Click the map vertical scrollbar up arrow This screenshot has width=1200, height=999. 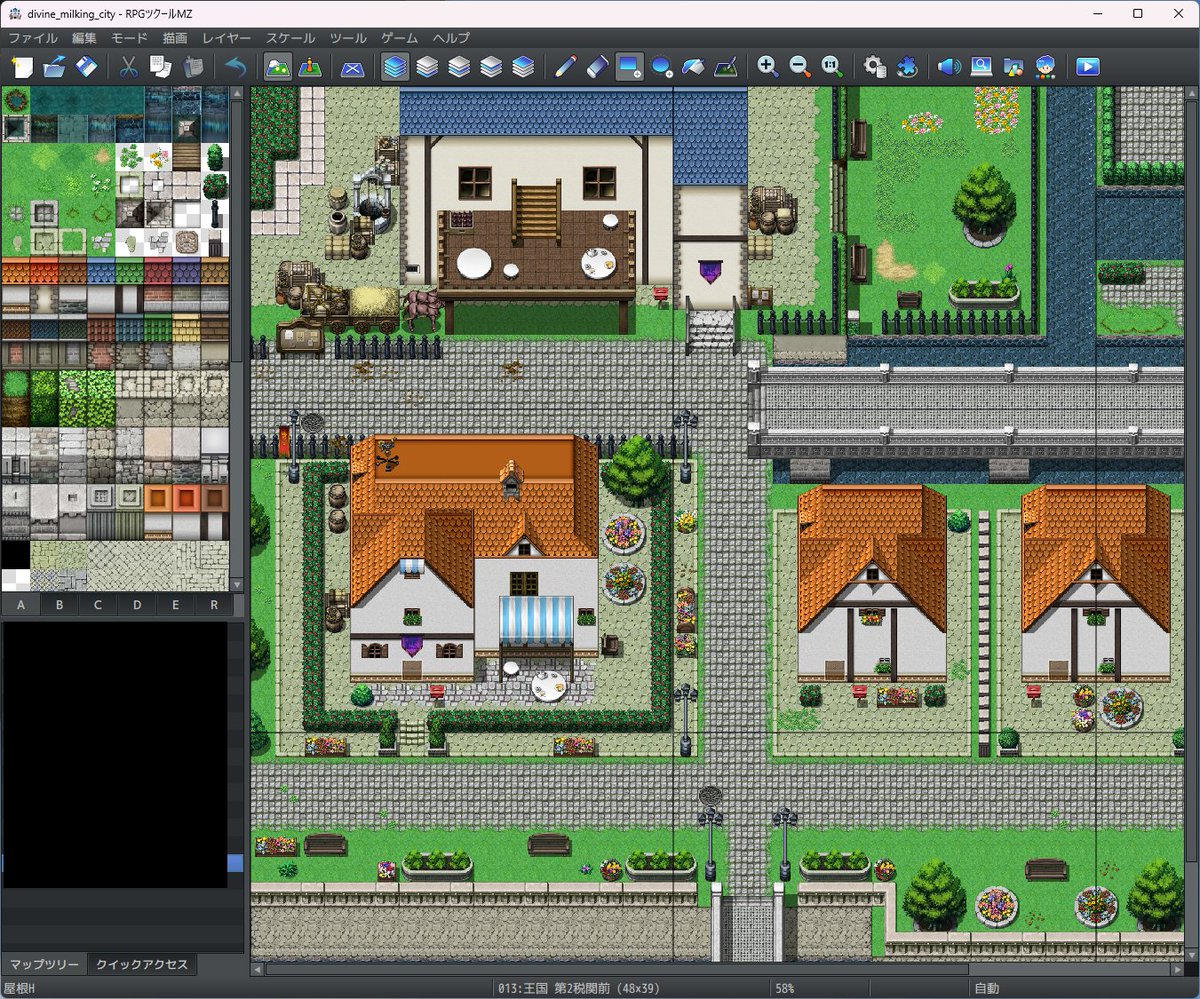tap(1191, 93)
